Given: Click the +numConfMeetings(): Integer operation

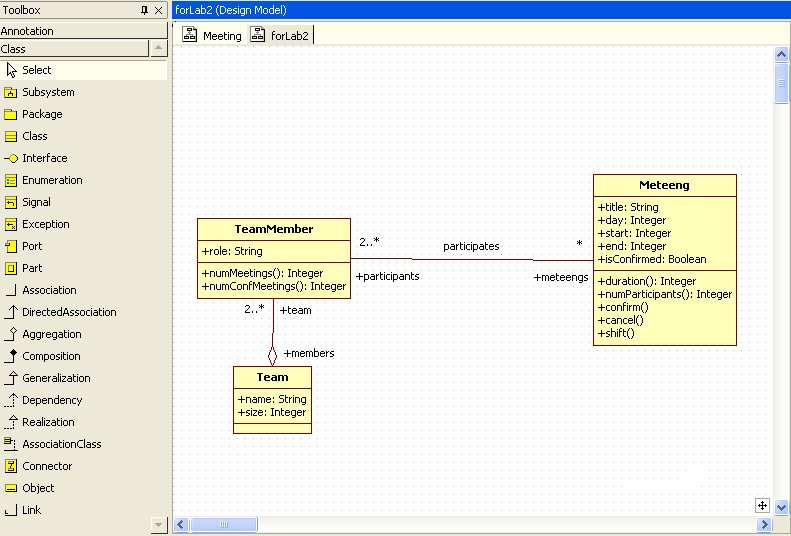Looking at the screenshot, I should coord(274,286).
